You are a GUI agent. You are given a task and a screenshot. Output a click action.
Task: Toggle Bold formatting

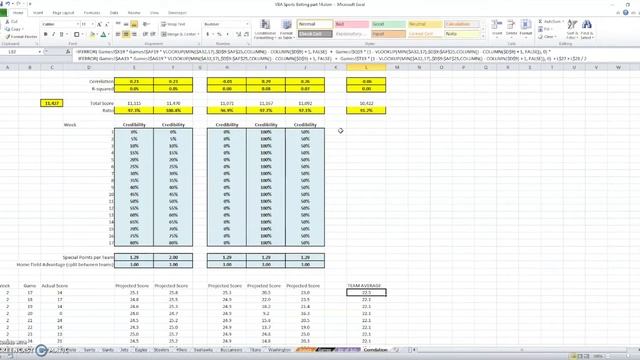point(45,35)
